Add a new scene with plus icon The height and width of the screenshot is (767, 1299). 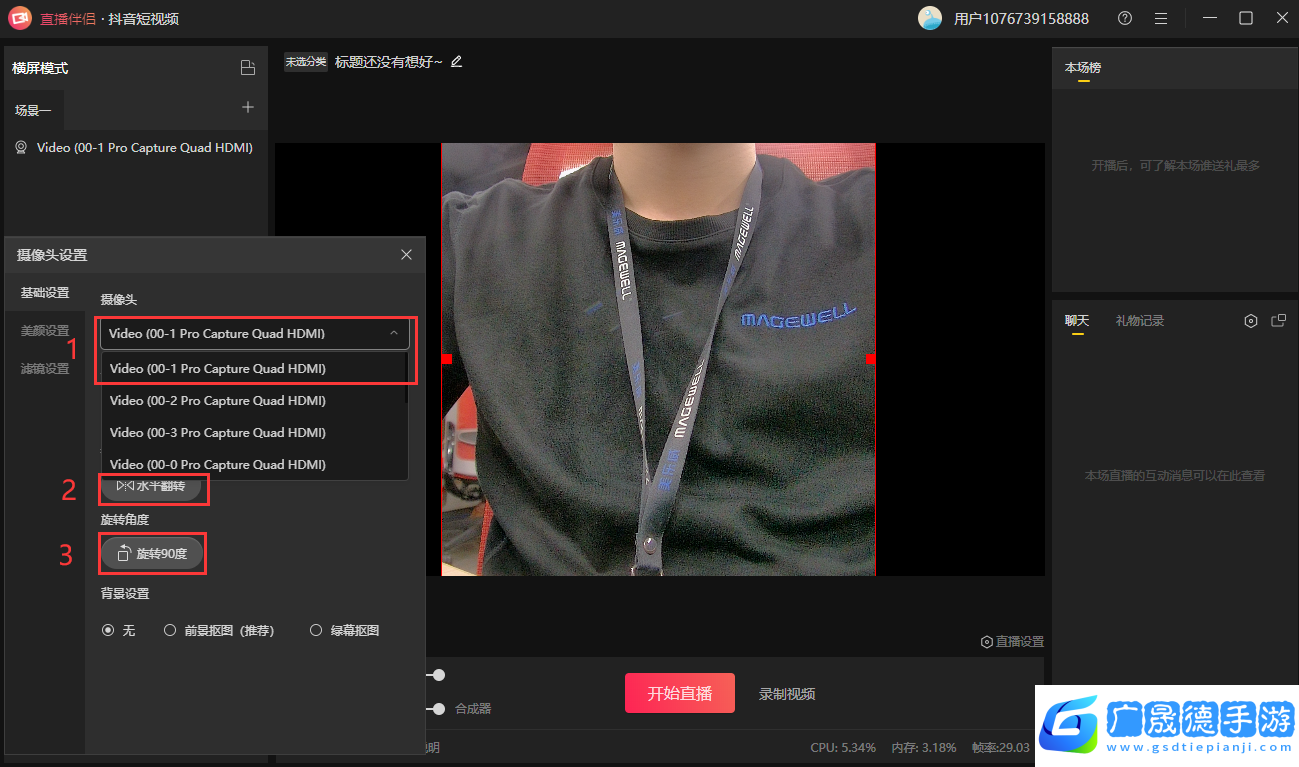coord(248,108)
